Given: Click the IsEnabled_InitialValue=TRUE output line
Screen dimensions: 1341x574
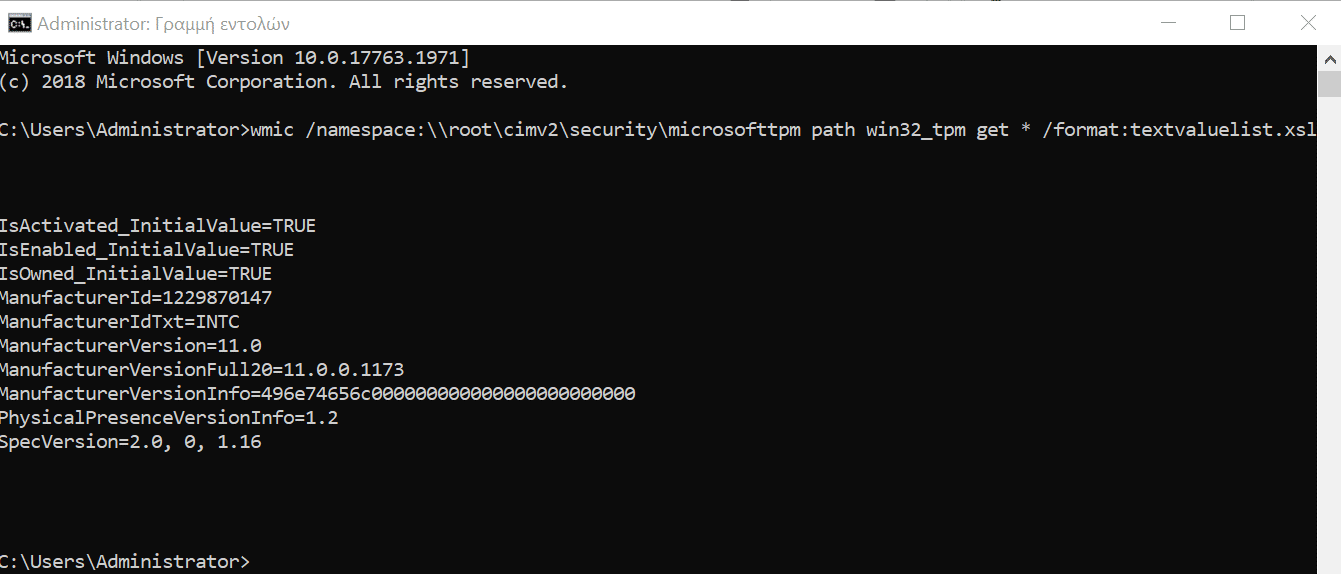Looking at the screenshot, I should coord(147,250).
